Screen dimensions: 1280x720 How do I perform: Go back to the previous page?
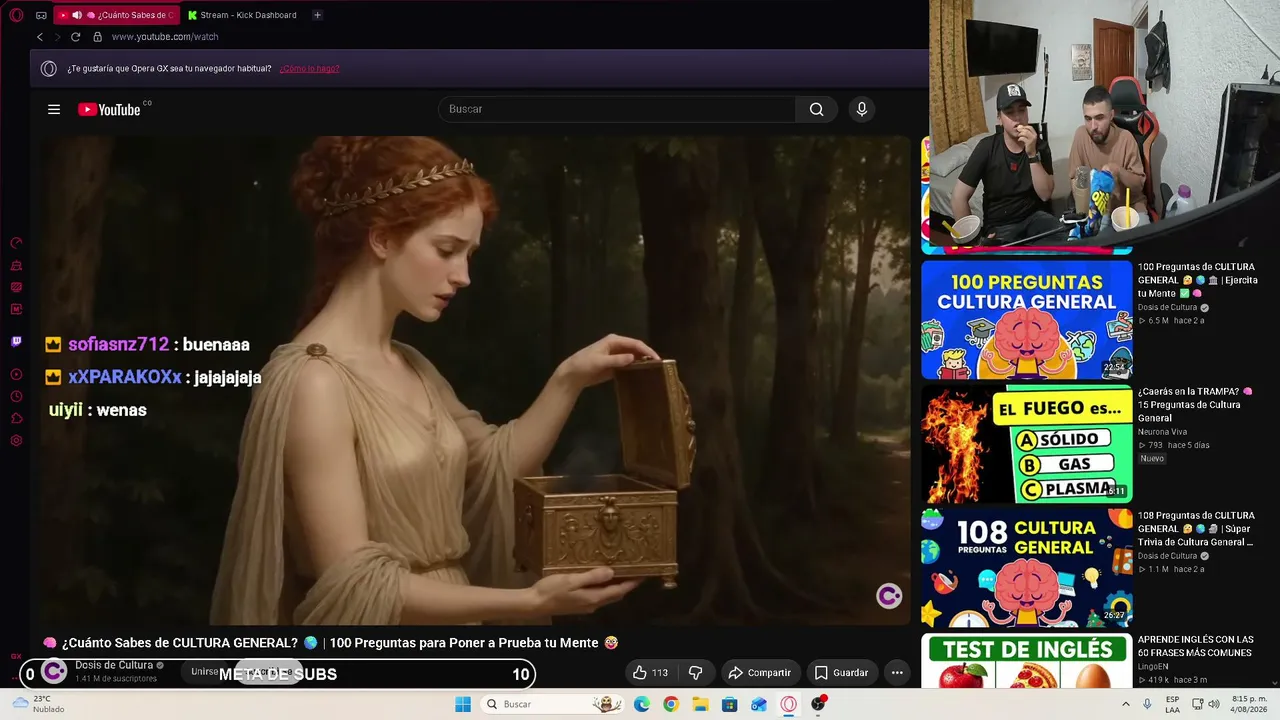point(40,37)
